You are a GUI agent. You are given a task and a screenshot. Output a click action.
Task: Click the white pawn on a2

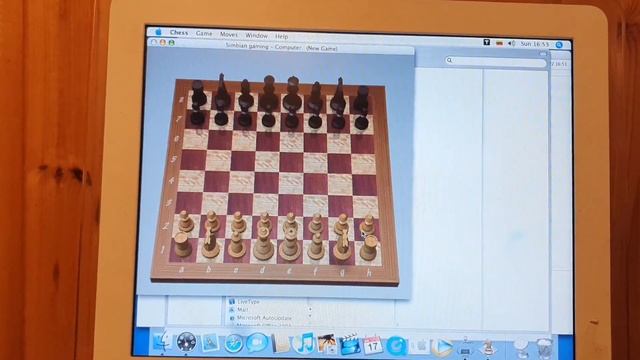click(185, 221)
